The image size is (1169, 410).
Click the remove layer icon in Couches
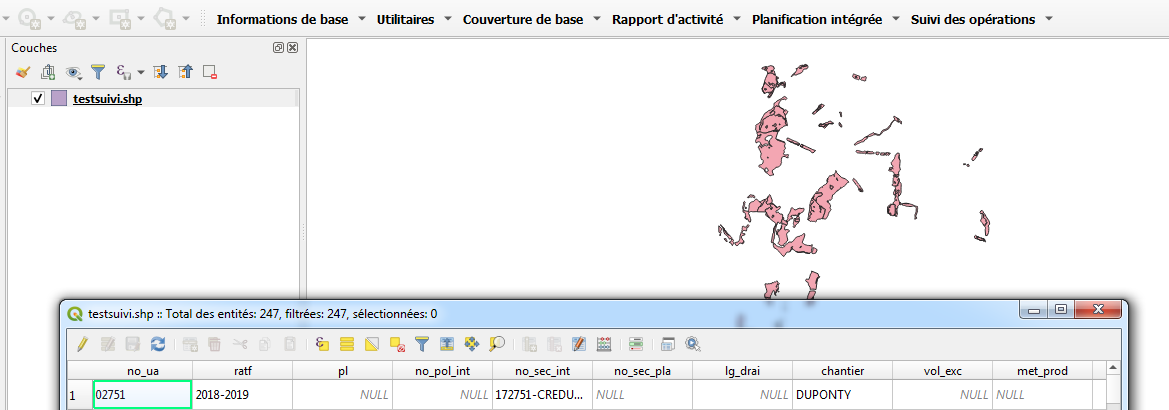coord(209,72)
